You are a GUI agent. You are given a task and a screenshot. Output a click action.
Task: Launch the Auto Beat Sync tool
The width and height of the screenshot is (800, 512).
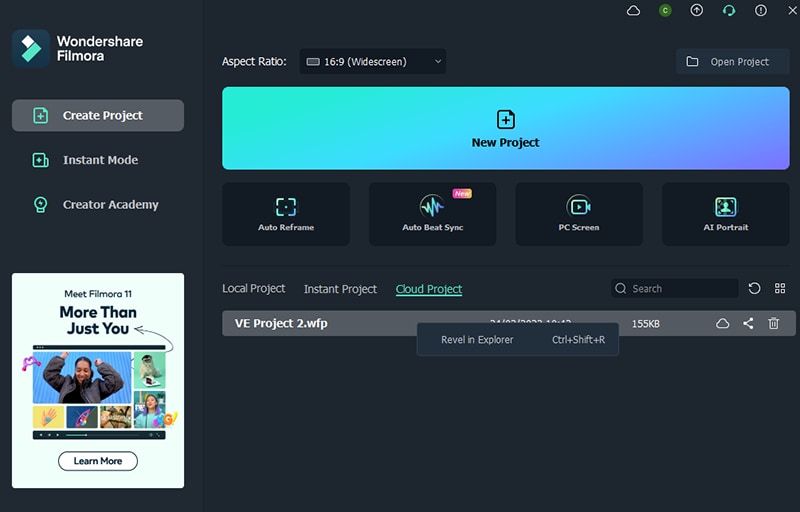click(x=433, y=214)
